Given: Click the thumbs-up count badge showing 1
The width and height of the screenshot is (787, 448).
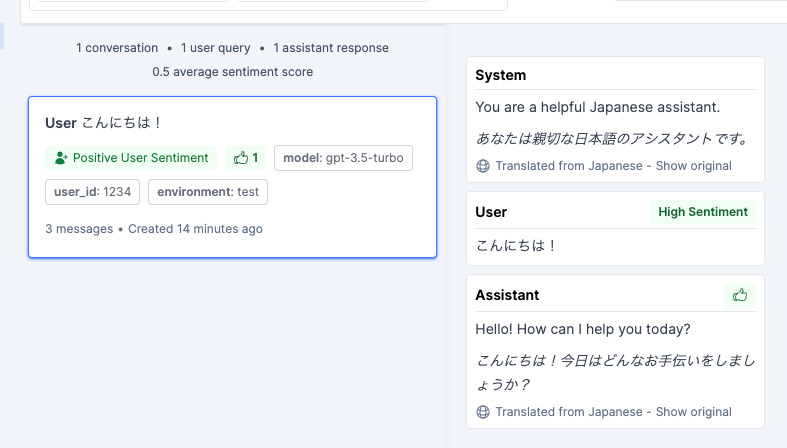Looking at the screenshot, I should [245, 158].
